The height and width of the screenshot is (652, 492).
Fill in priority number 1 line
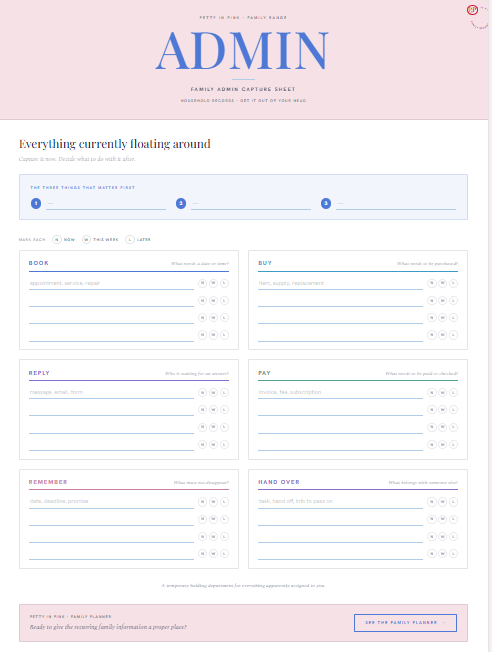pos(106,204)
